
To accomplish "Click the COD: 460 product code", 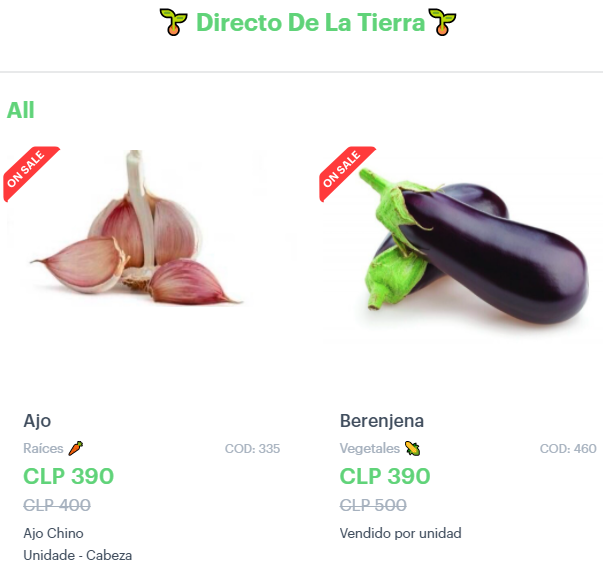I will pos(568,449).
